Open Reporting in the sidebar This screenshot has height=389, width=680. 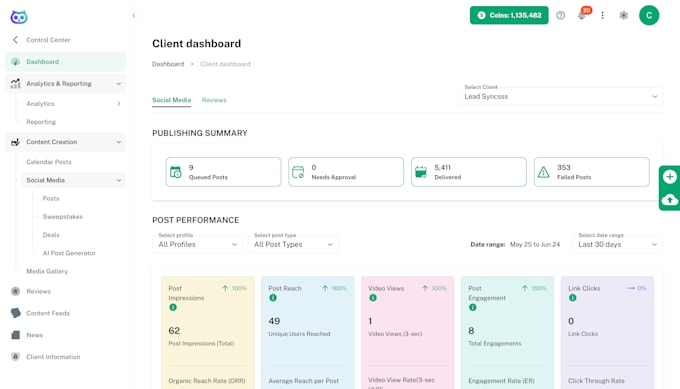tap(41, 122)
